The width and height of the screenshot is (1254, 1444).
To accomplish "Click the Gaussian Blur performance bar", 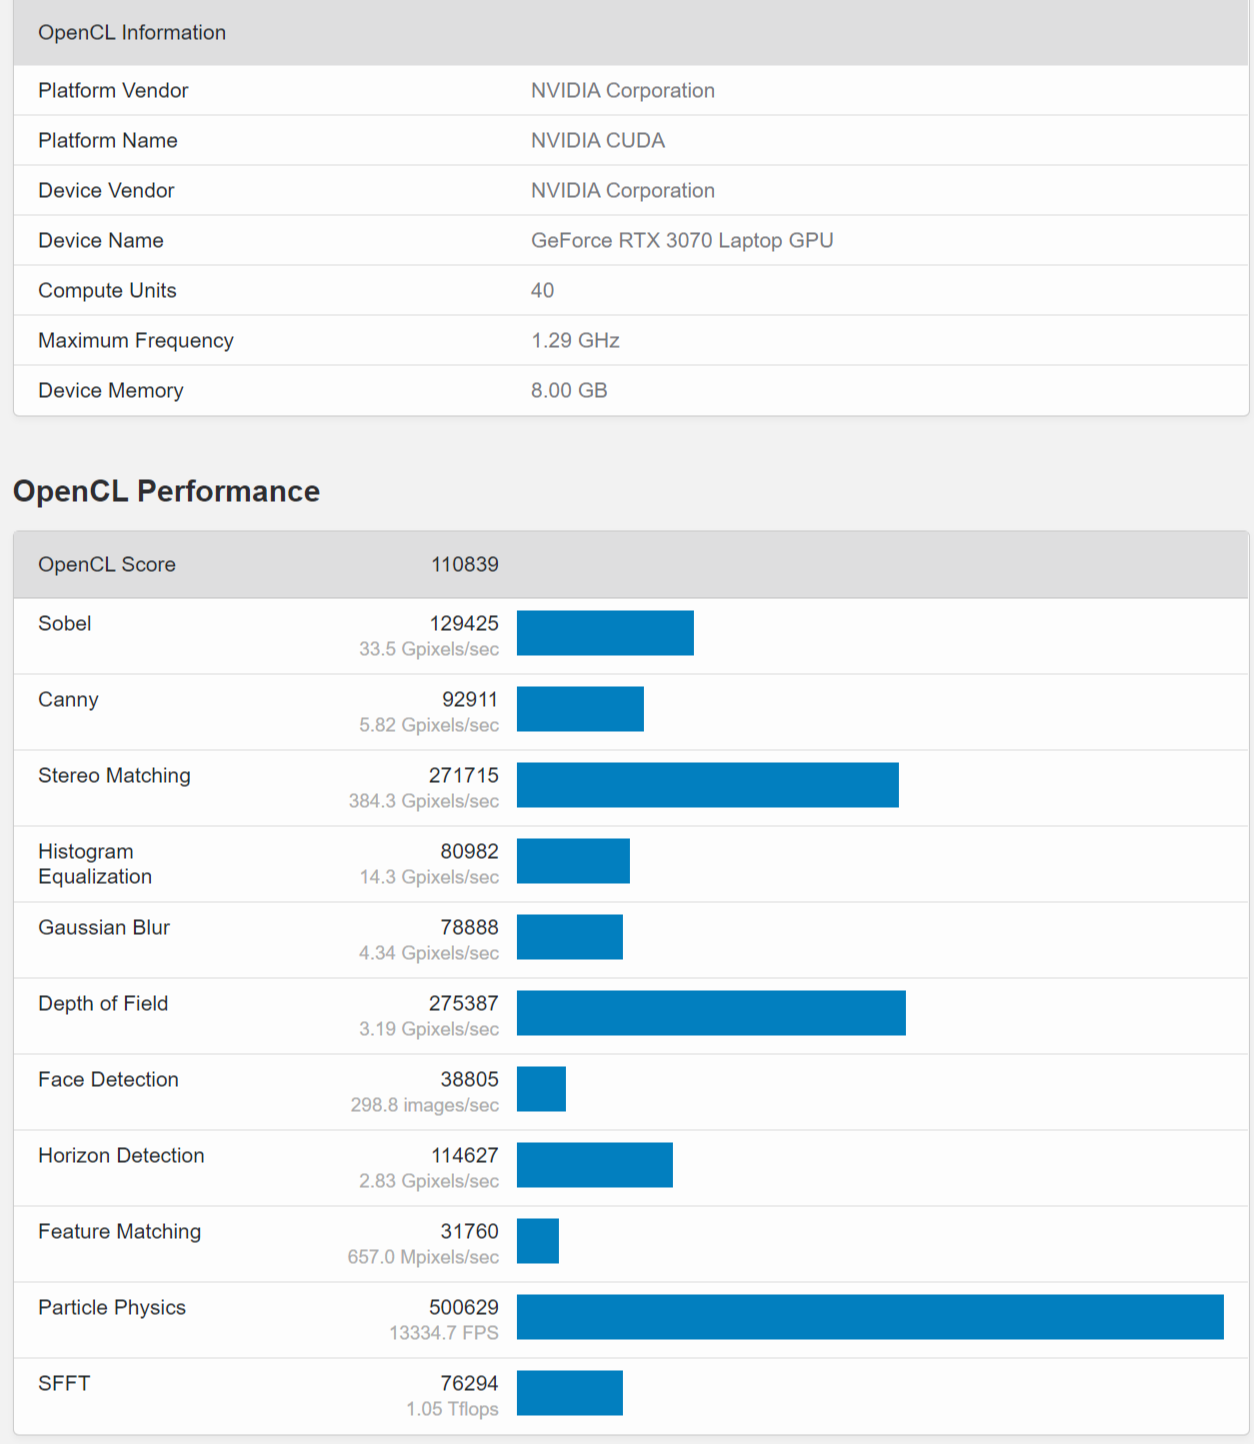I will click(570, 937).
